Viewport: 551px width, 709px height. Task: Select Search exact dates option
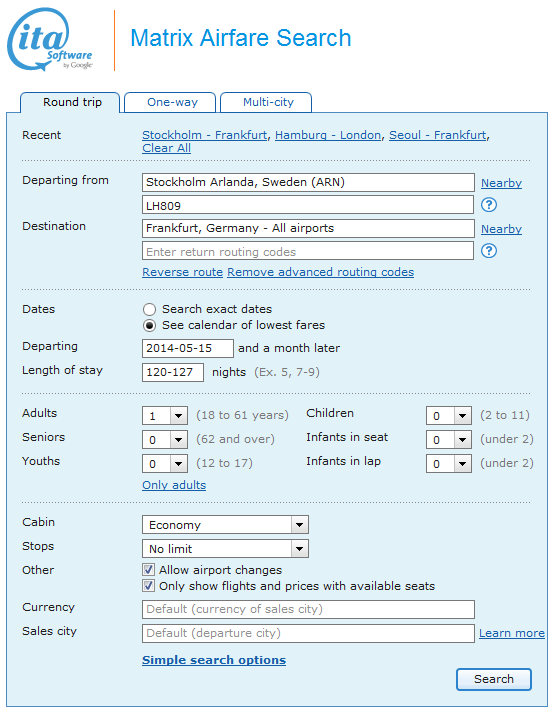pyautogui.click(x=149, y=309)
